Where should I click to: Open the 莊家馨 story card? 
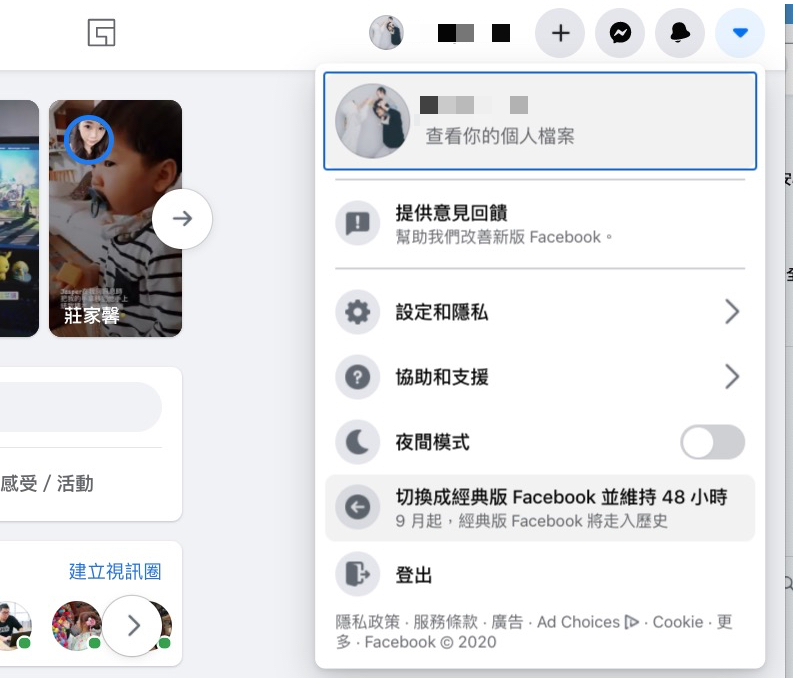[115, 218]
